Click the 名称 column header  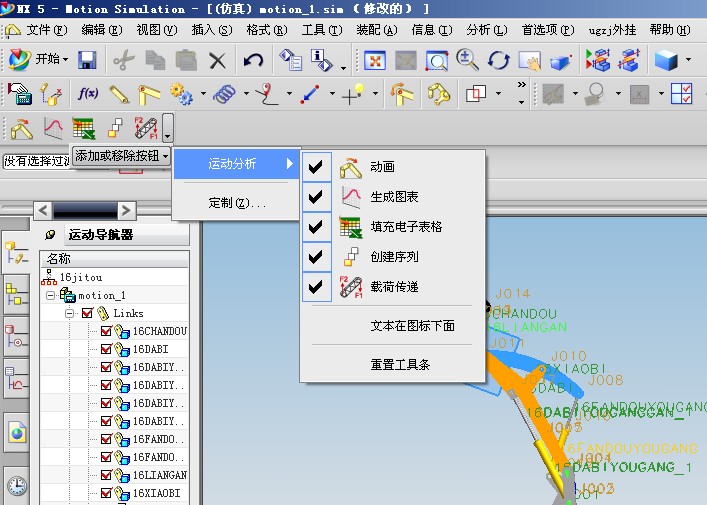[115, 259]
